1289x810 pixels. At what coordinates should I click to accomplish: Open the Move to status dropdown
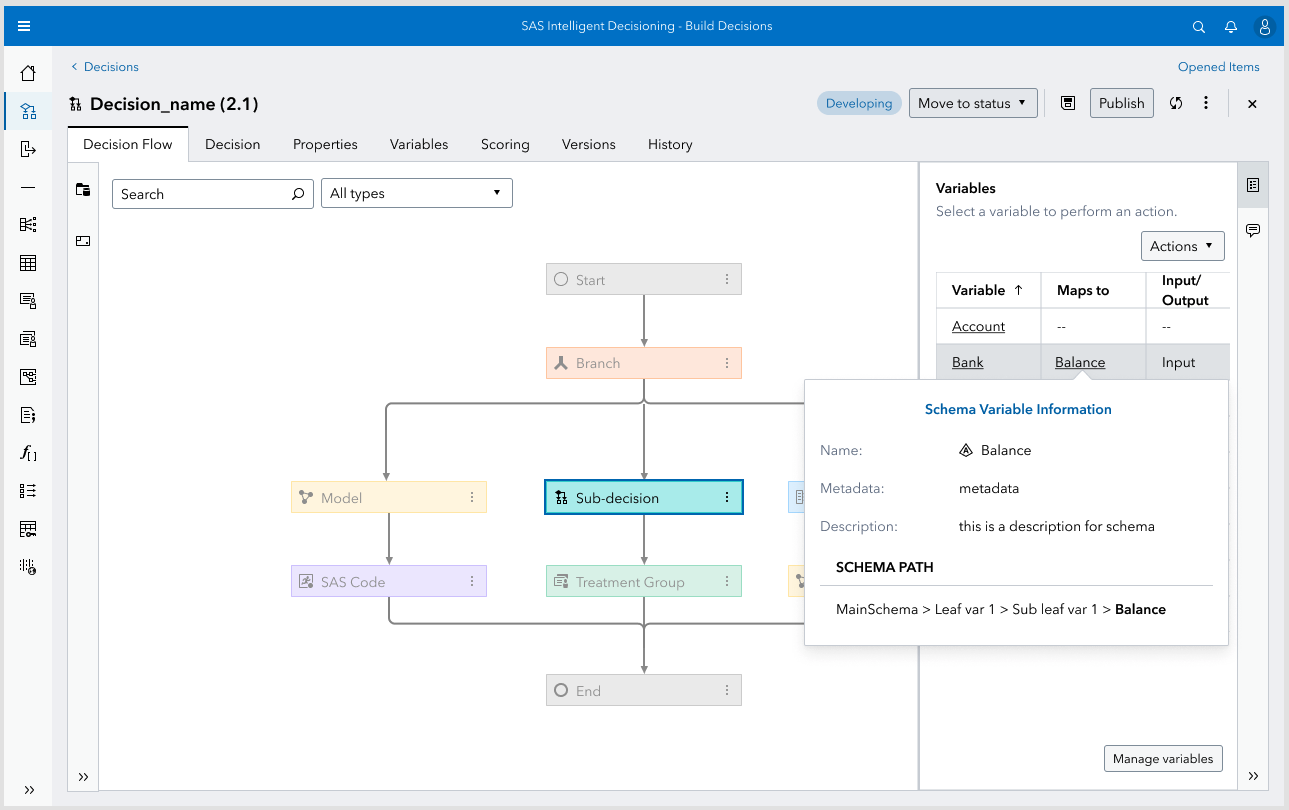(x=972, y=103)
